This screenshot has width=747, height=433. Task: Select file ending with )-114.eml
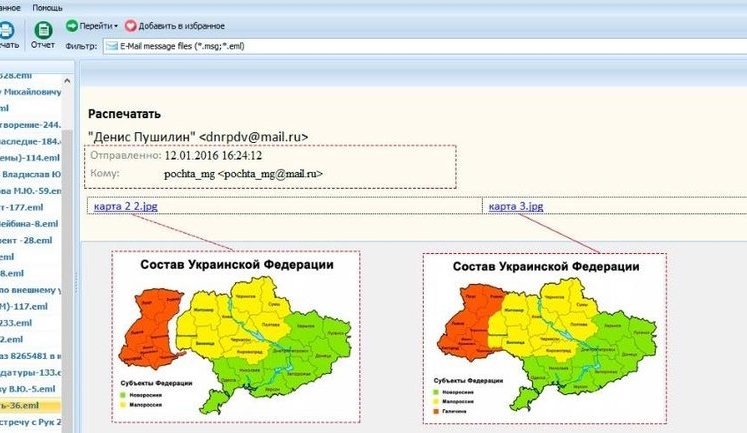coord(30,158)
